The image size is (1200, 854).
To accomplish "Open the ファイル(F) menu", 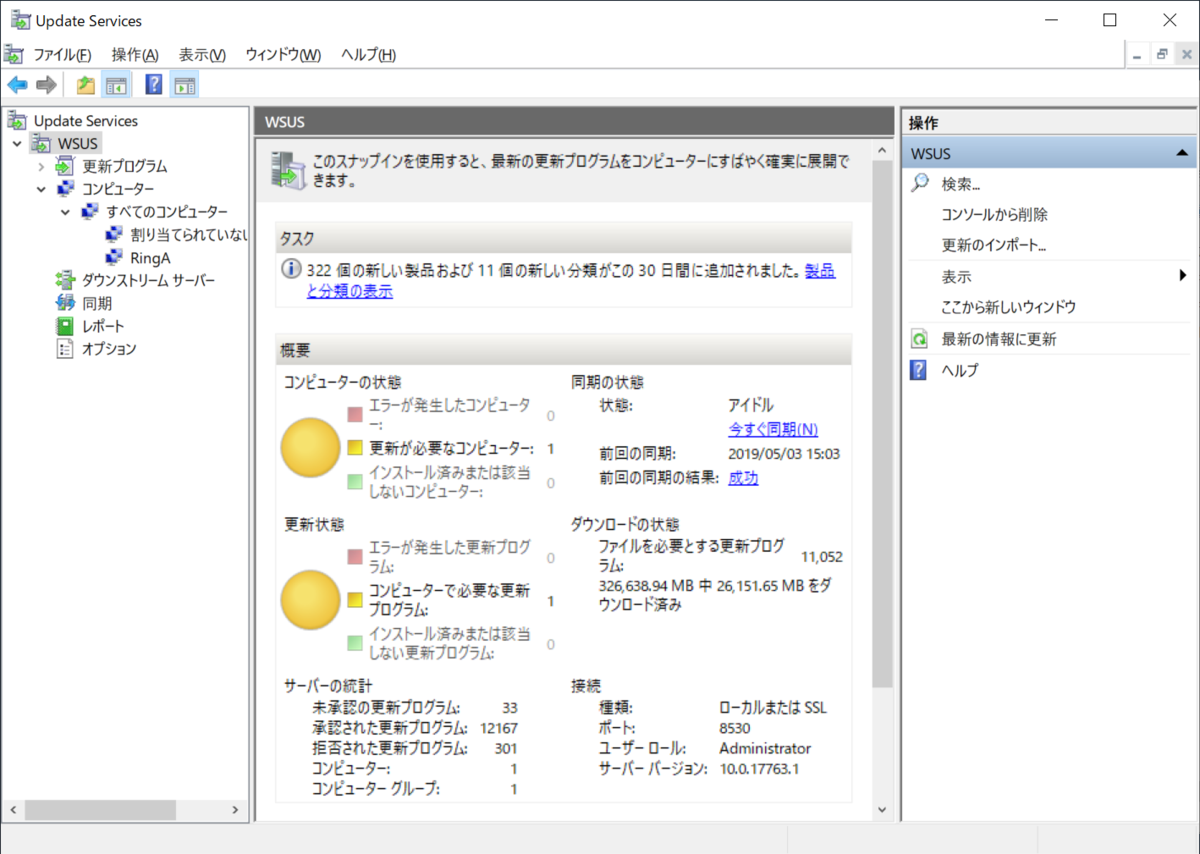I will [x=62, y=55].
